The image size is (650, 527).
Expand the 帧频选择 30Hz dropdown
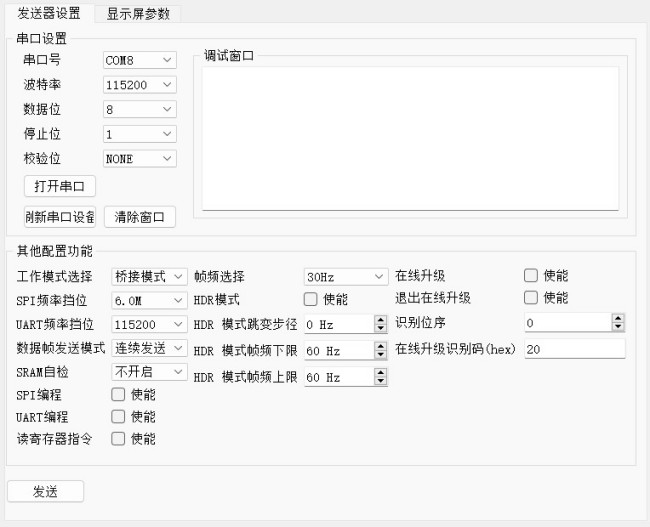(x=345, y=276)
